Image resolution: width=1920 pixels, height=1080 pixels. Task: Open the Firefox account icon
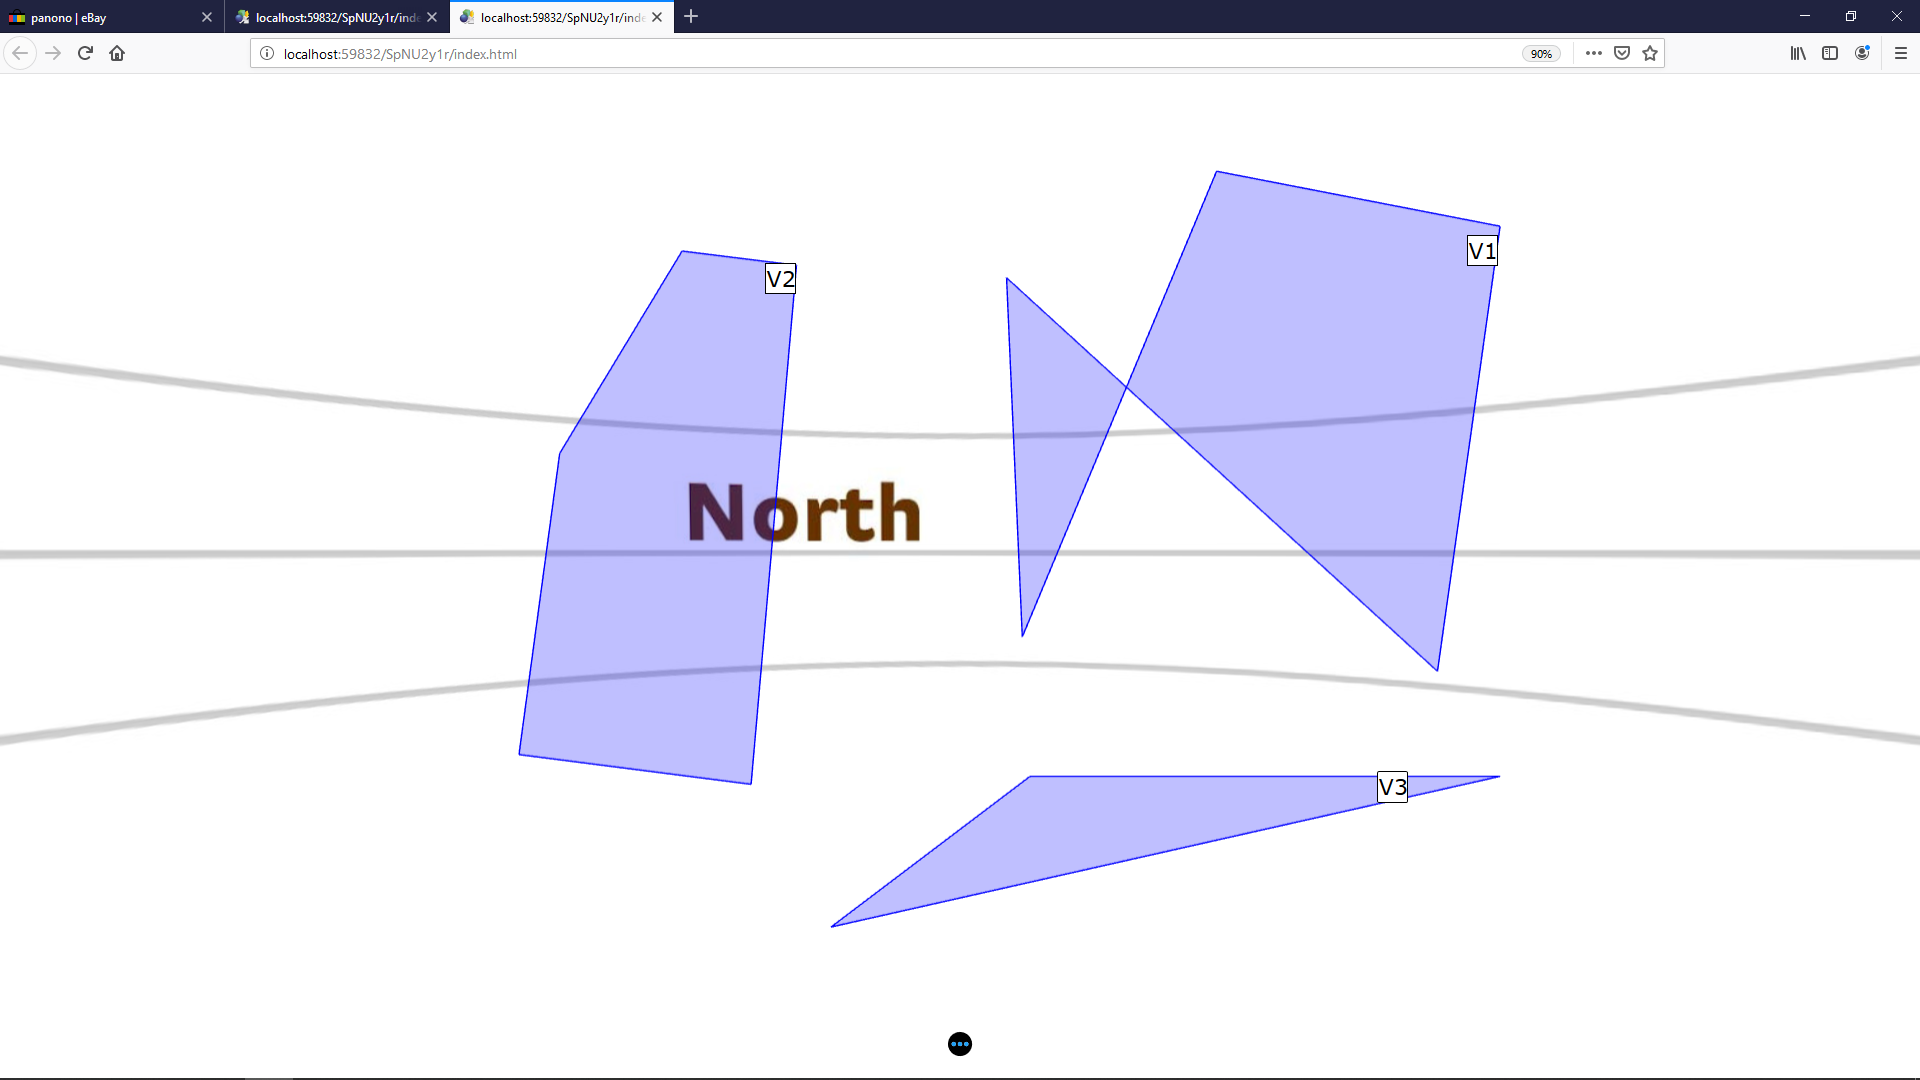click(x=1862, y=53)
